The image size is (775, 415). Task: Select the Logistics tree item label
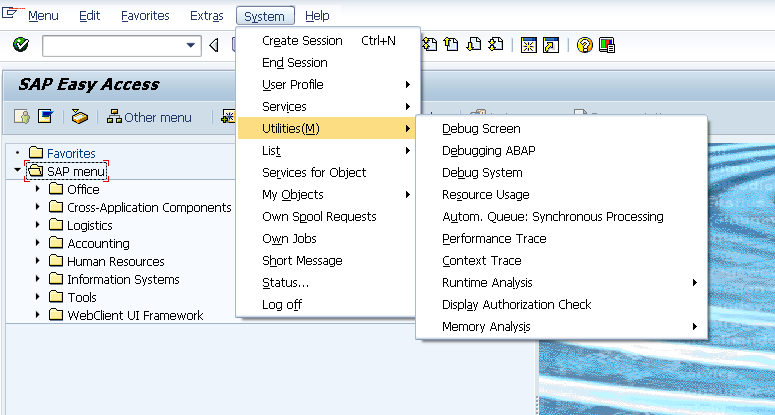[89, 225]
